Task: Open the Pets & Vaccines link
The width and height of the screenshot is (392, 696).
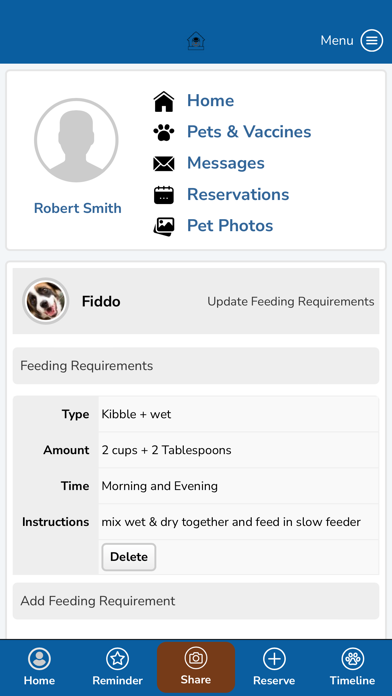Action: click(x=249, y=132)
